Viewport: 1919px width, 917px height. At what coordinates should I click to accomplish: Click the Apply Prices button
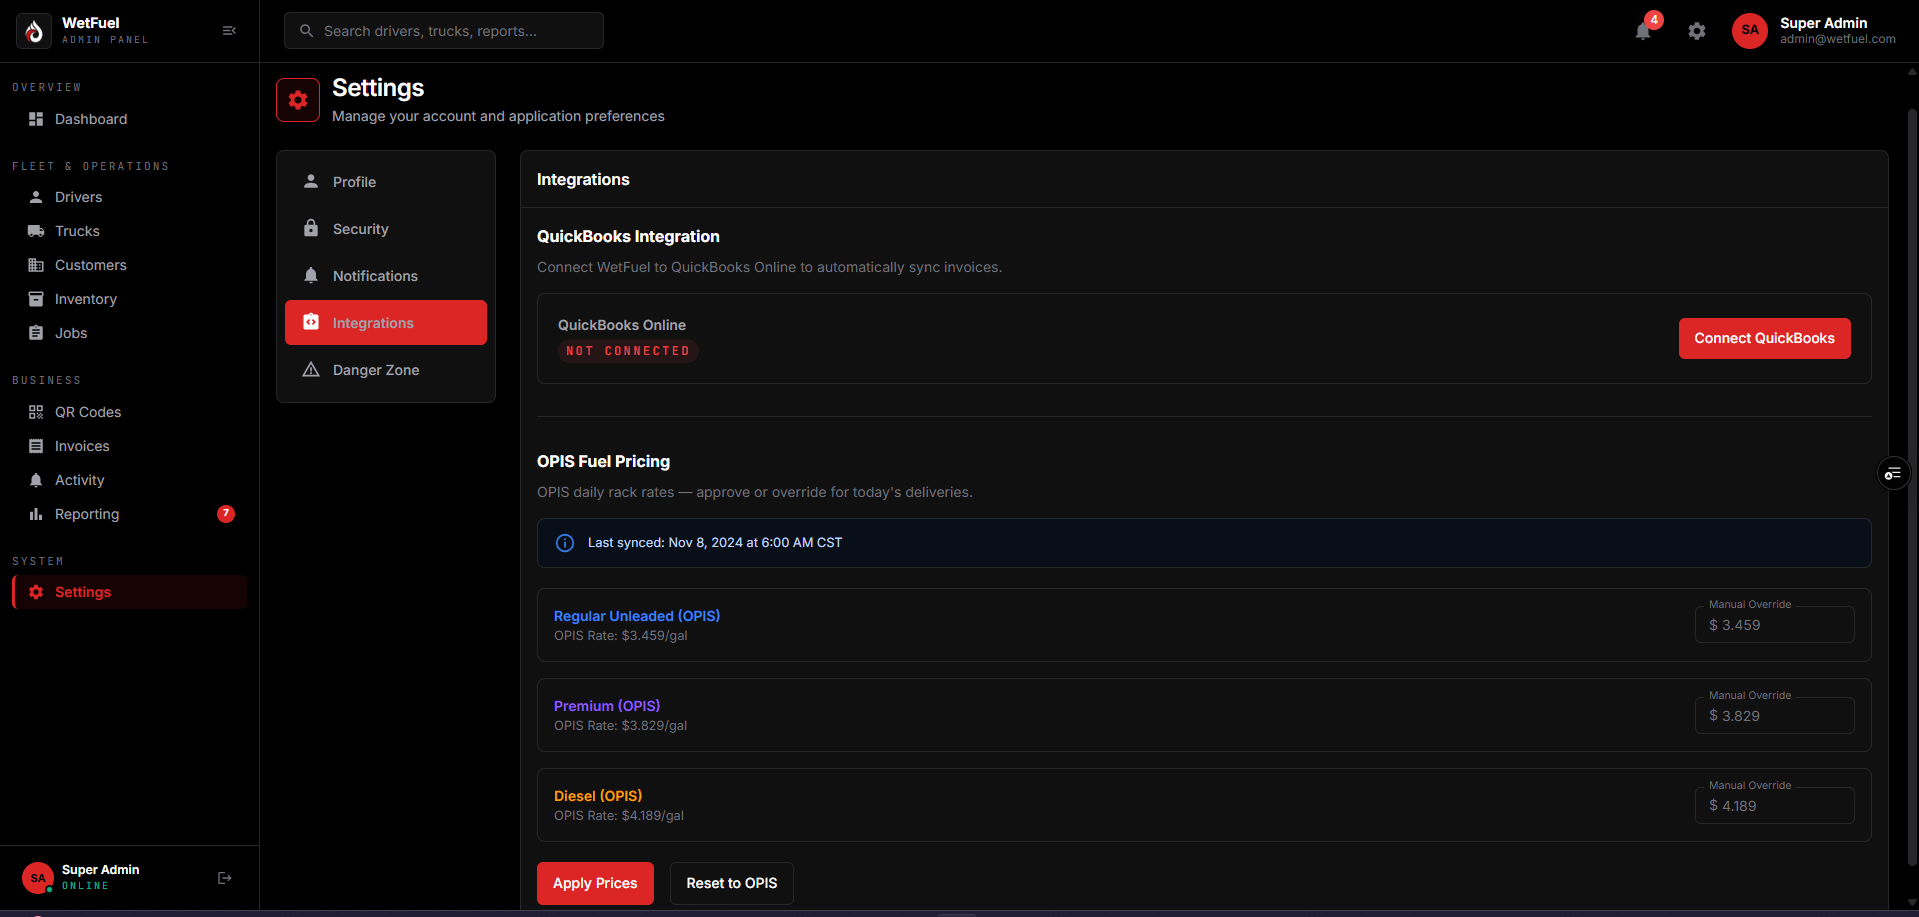pyautogui.click(x=595, y=883)
